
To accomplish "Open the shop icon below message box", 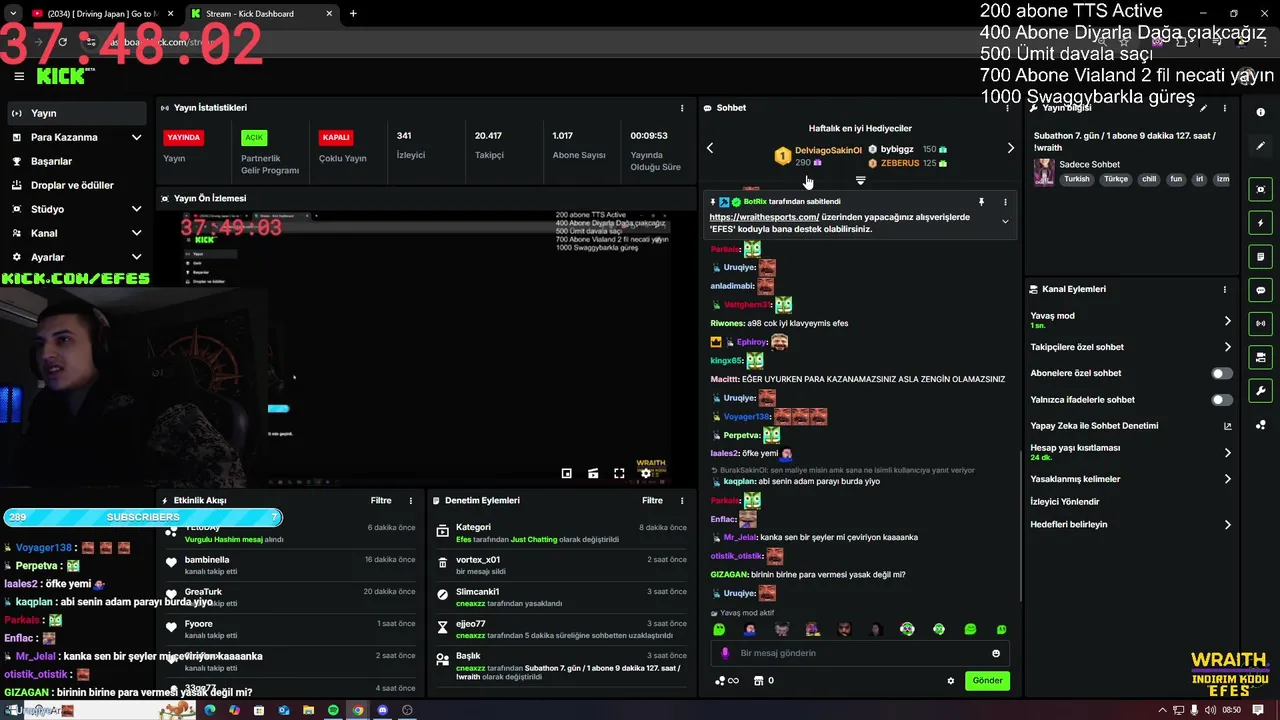I will pos(758,681).
